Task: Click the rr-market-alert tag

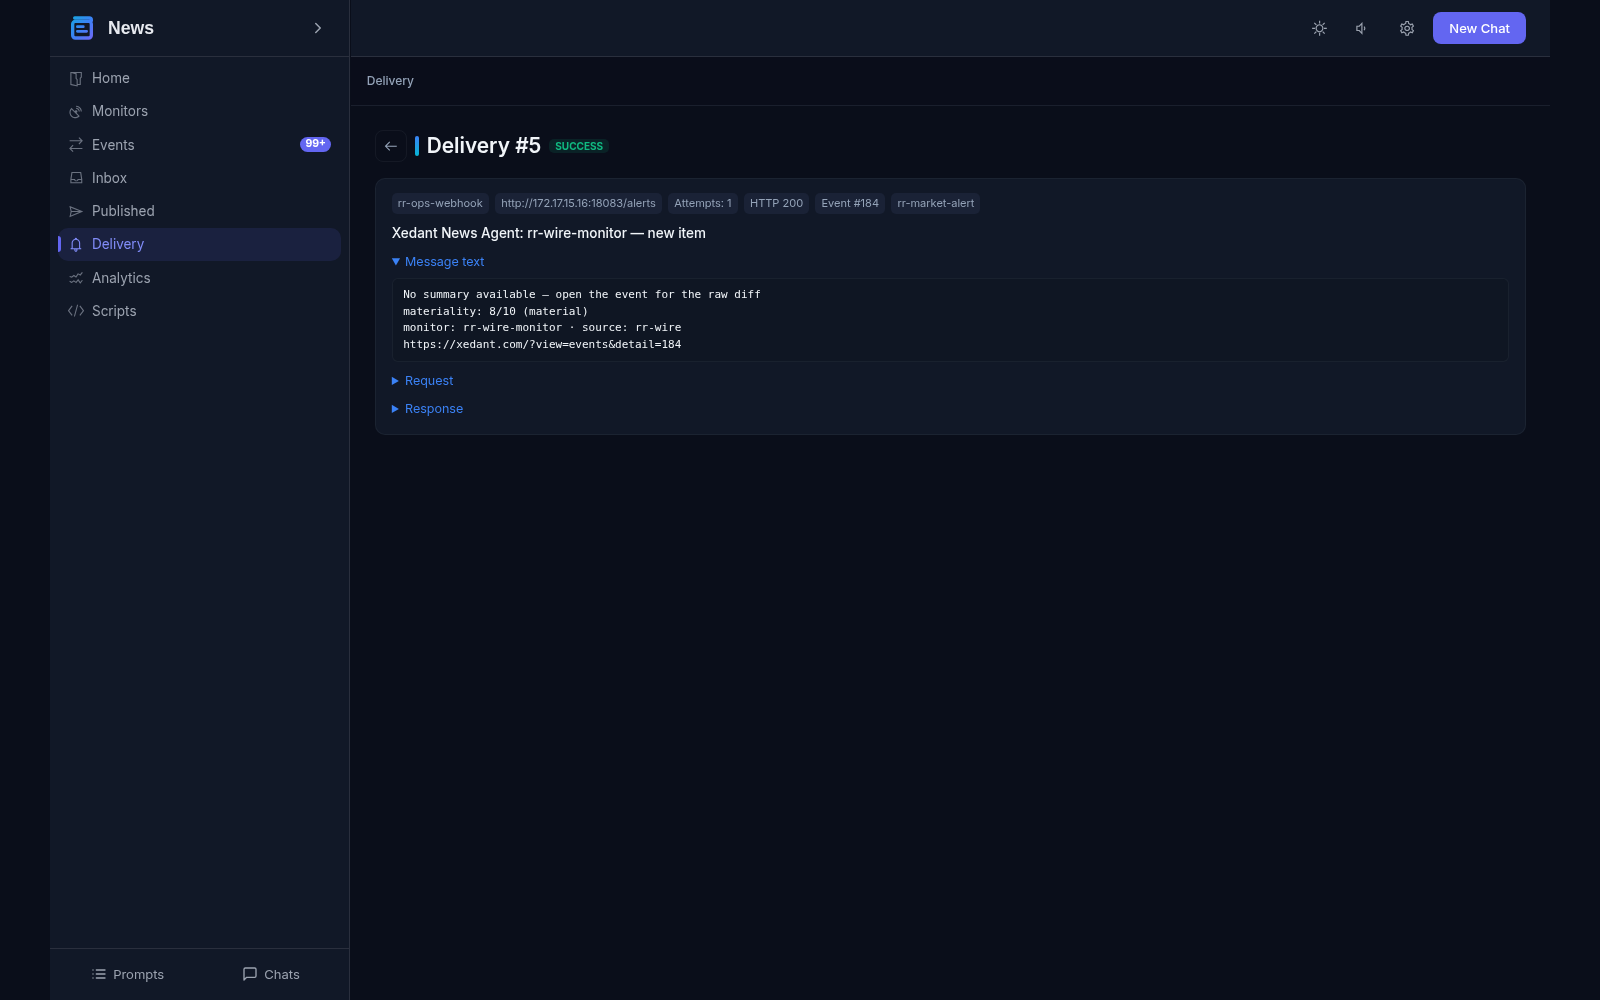Action: [x=935, y=203]
